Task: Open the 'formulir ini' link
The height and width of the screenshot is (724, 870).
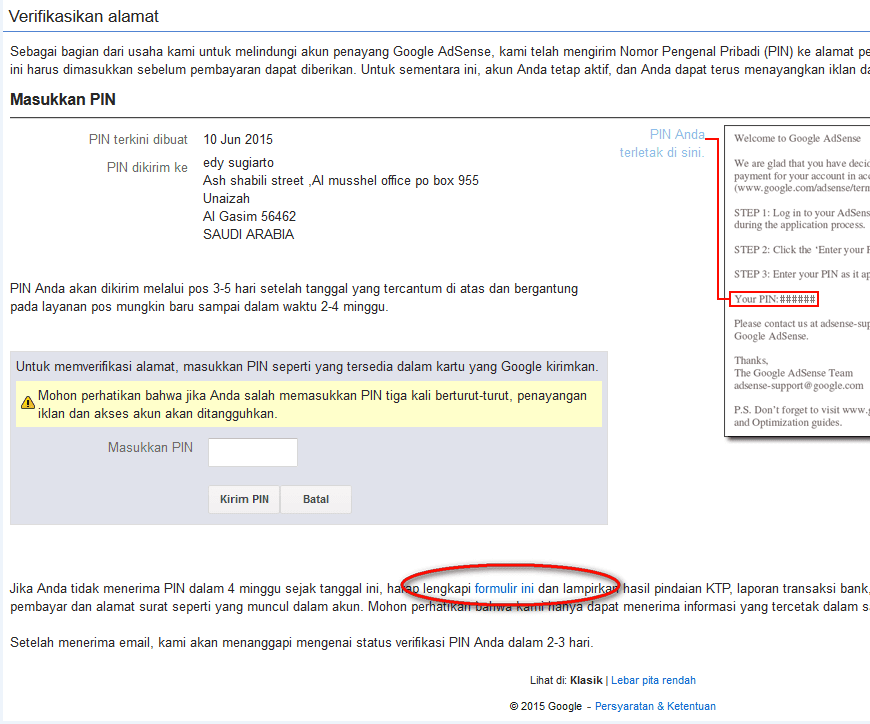Action: coord(504,589)
